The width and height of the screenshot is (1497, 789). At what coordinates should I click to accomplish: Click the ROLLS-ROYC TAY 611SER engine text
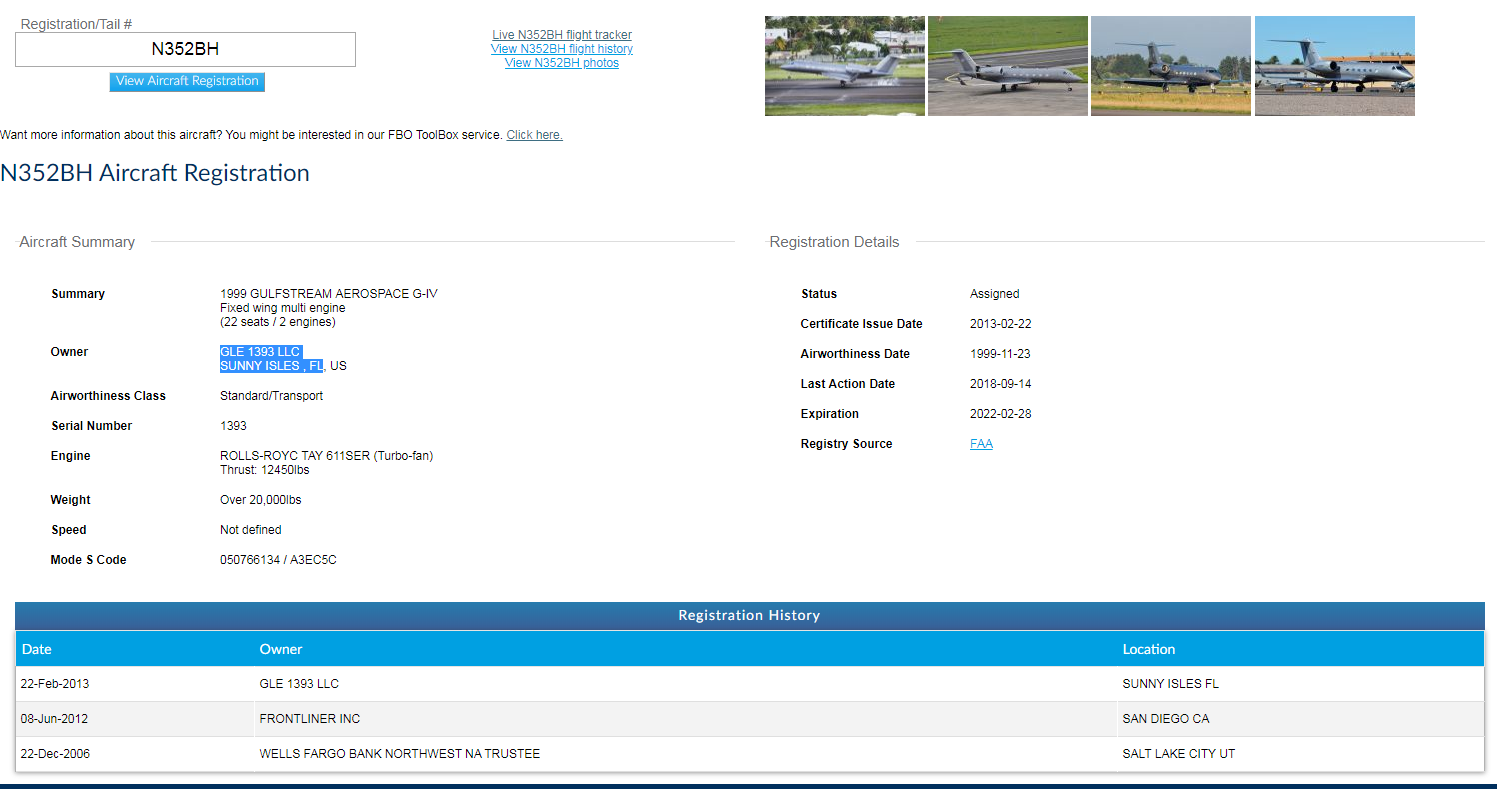[326, 456]
